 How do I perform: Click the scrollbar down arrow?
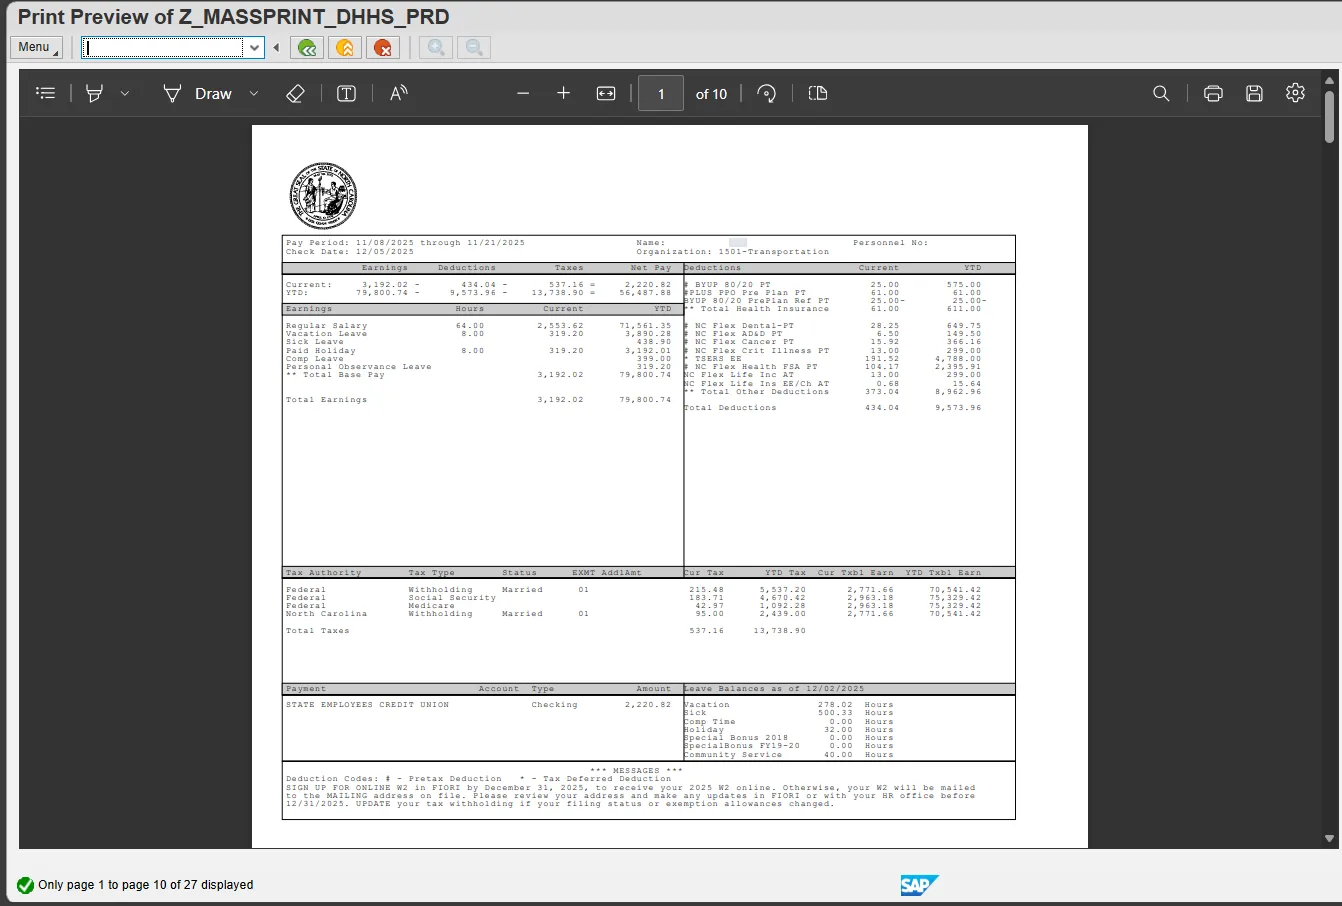click(x=1330, y=839)
